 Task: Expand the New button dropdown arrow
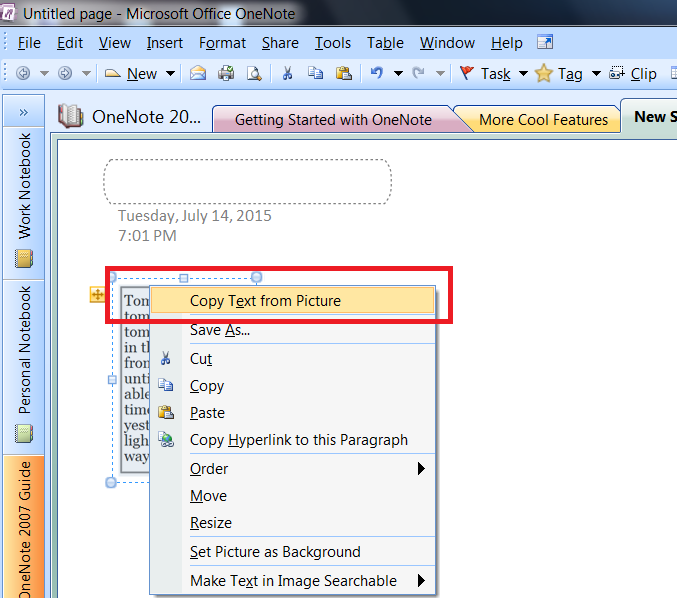171,73
